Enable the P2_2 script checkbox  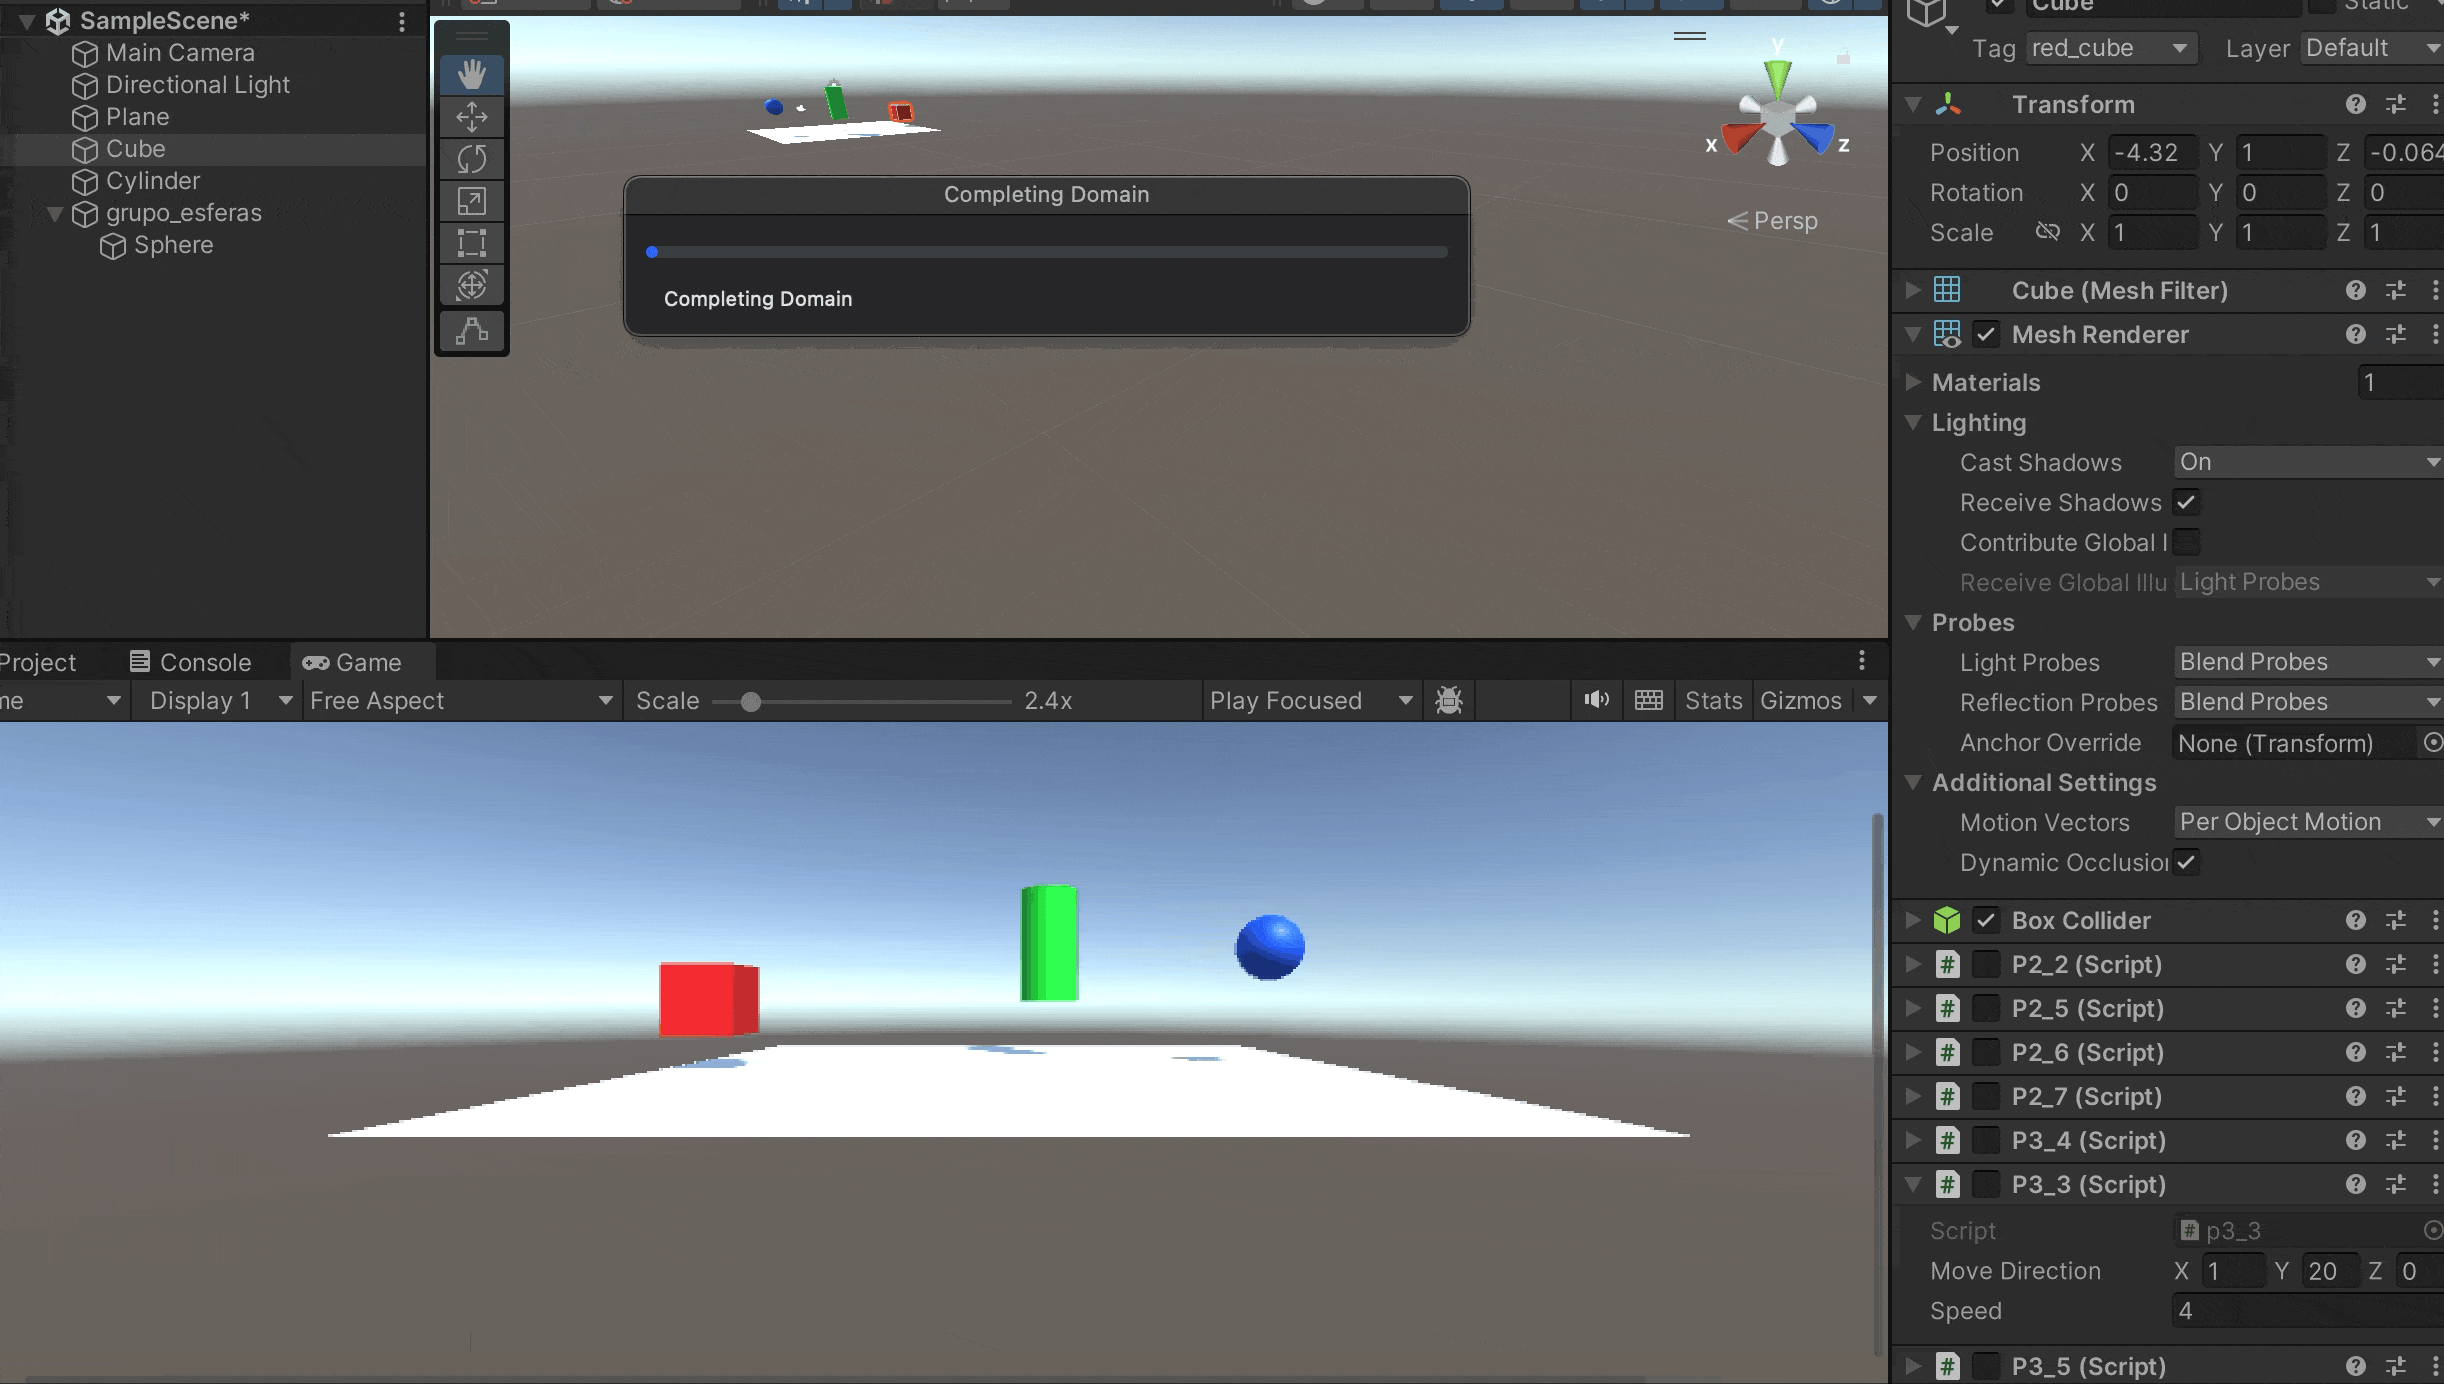point(1986,964)
